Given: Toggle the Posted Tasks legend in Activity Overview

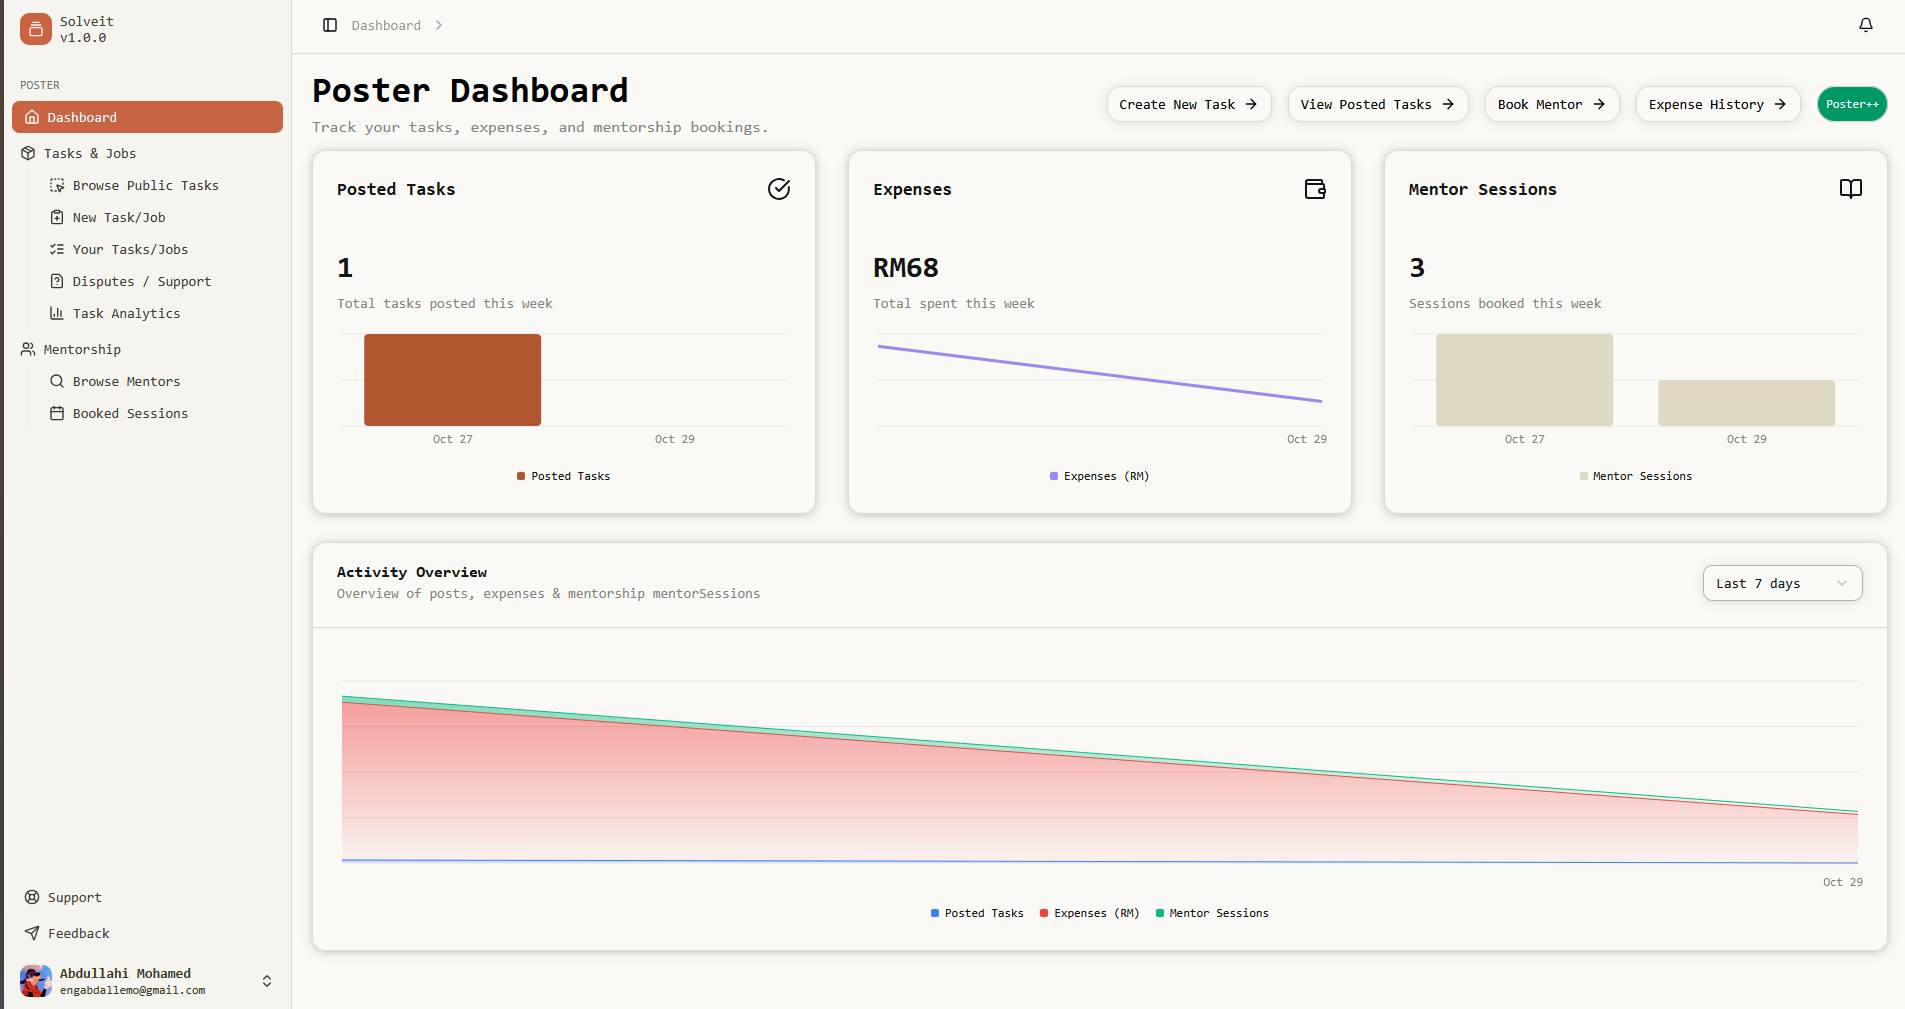Looking at the screenshot, I should [976, 913].
